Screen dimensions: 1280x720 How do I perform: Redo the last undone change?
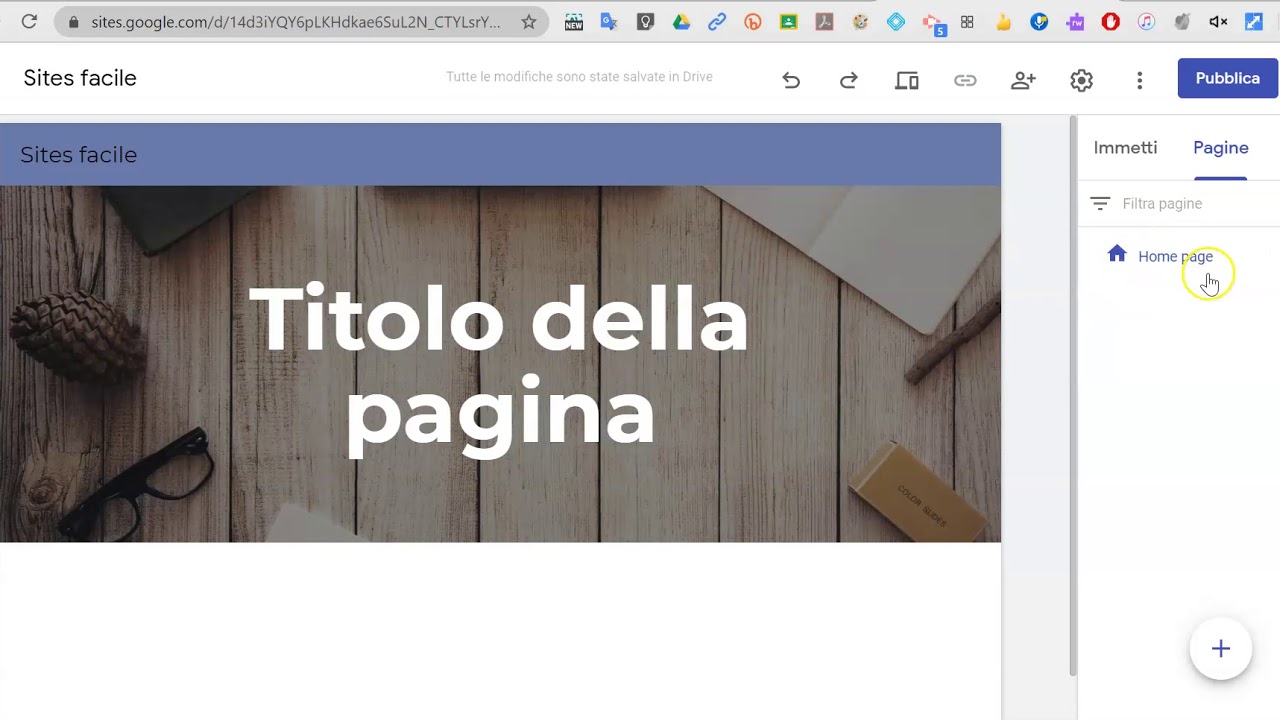(x=849, y=80)
